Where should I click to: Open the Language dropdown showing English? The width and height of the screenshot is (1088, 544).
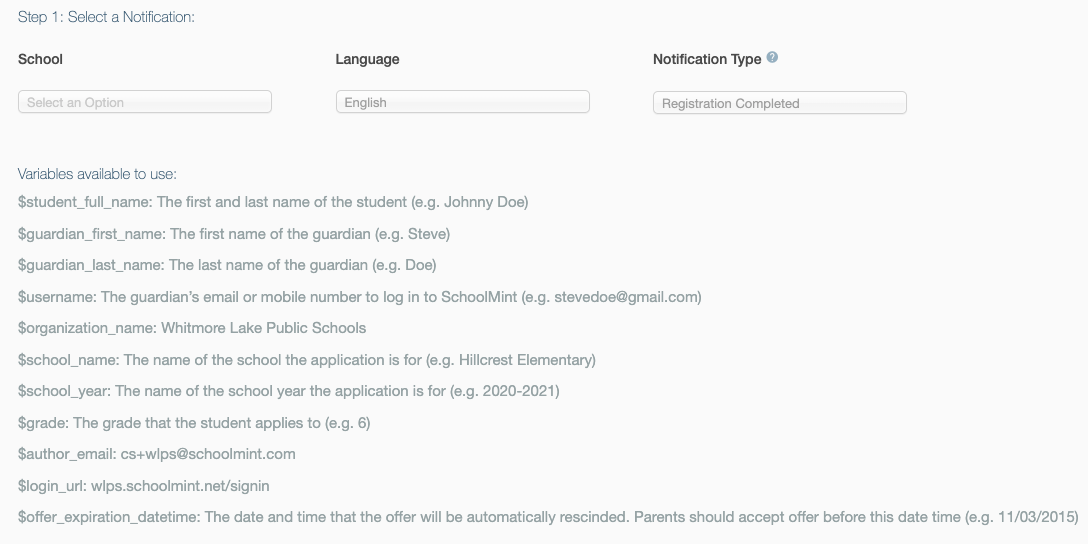pyautogui.click(x=462, y=102)
